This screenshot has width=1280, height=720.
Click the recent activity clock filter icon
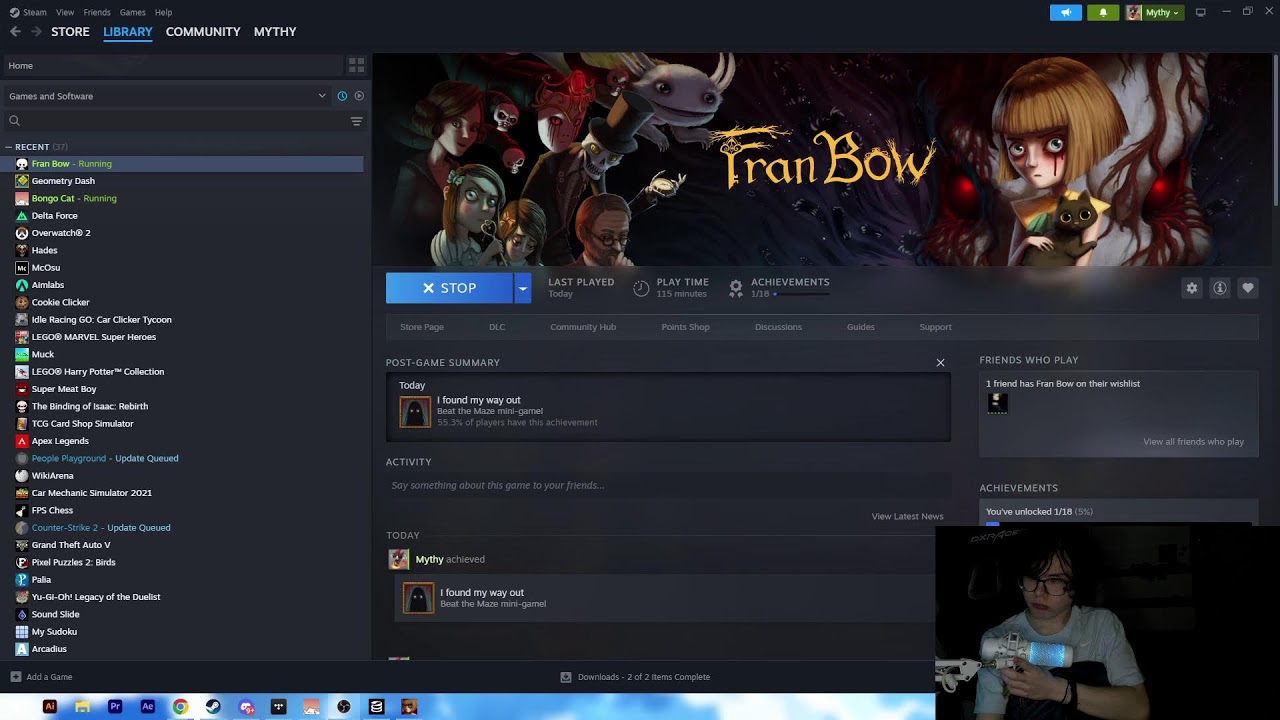[x=342, y=96]
